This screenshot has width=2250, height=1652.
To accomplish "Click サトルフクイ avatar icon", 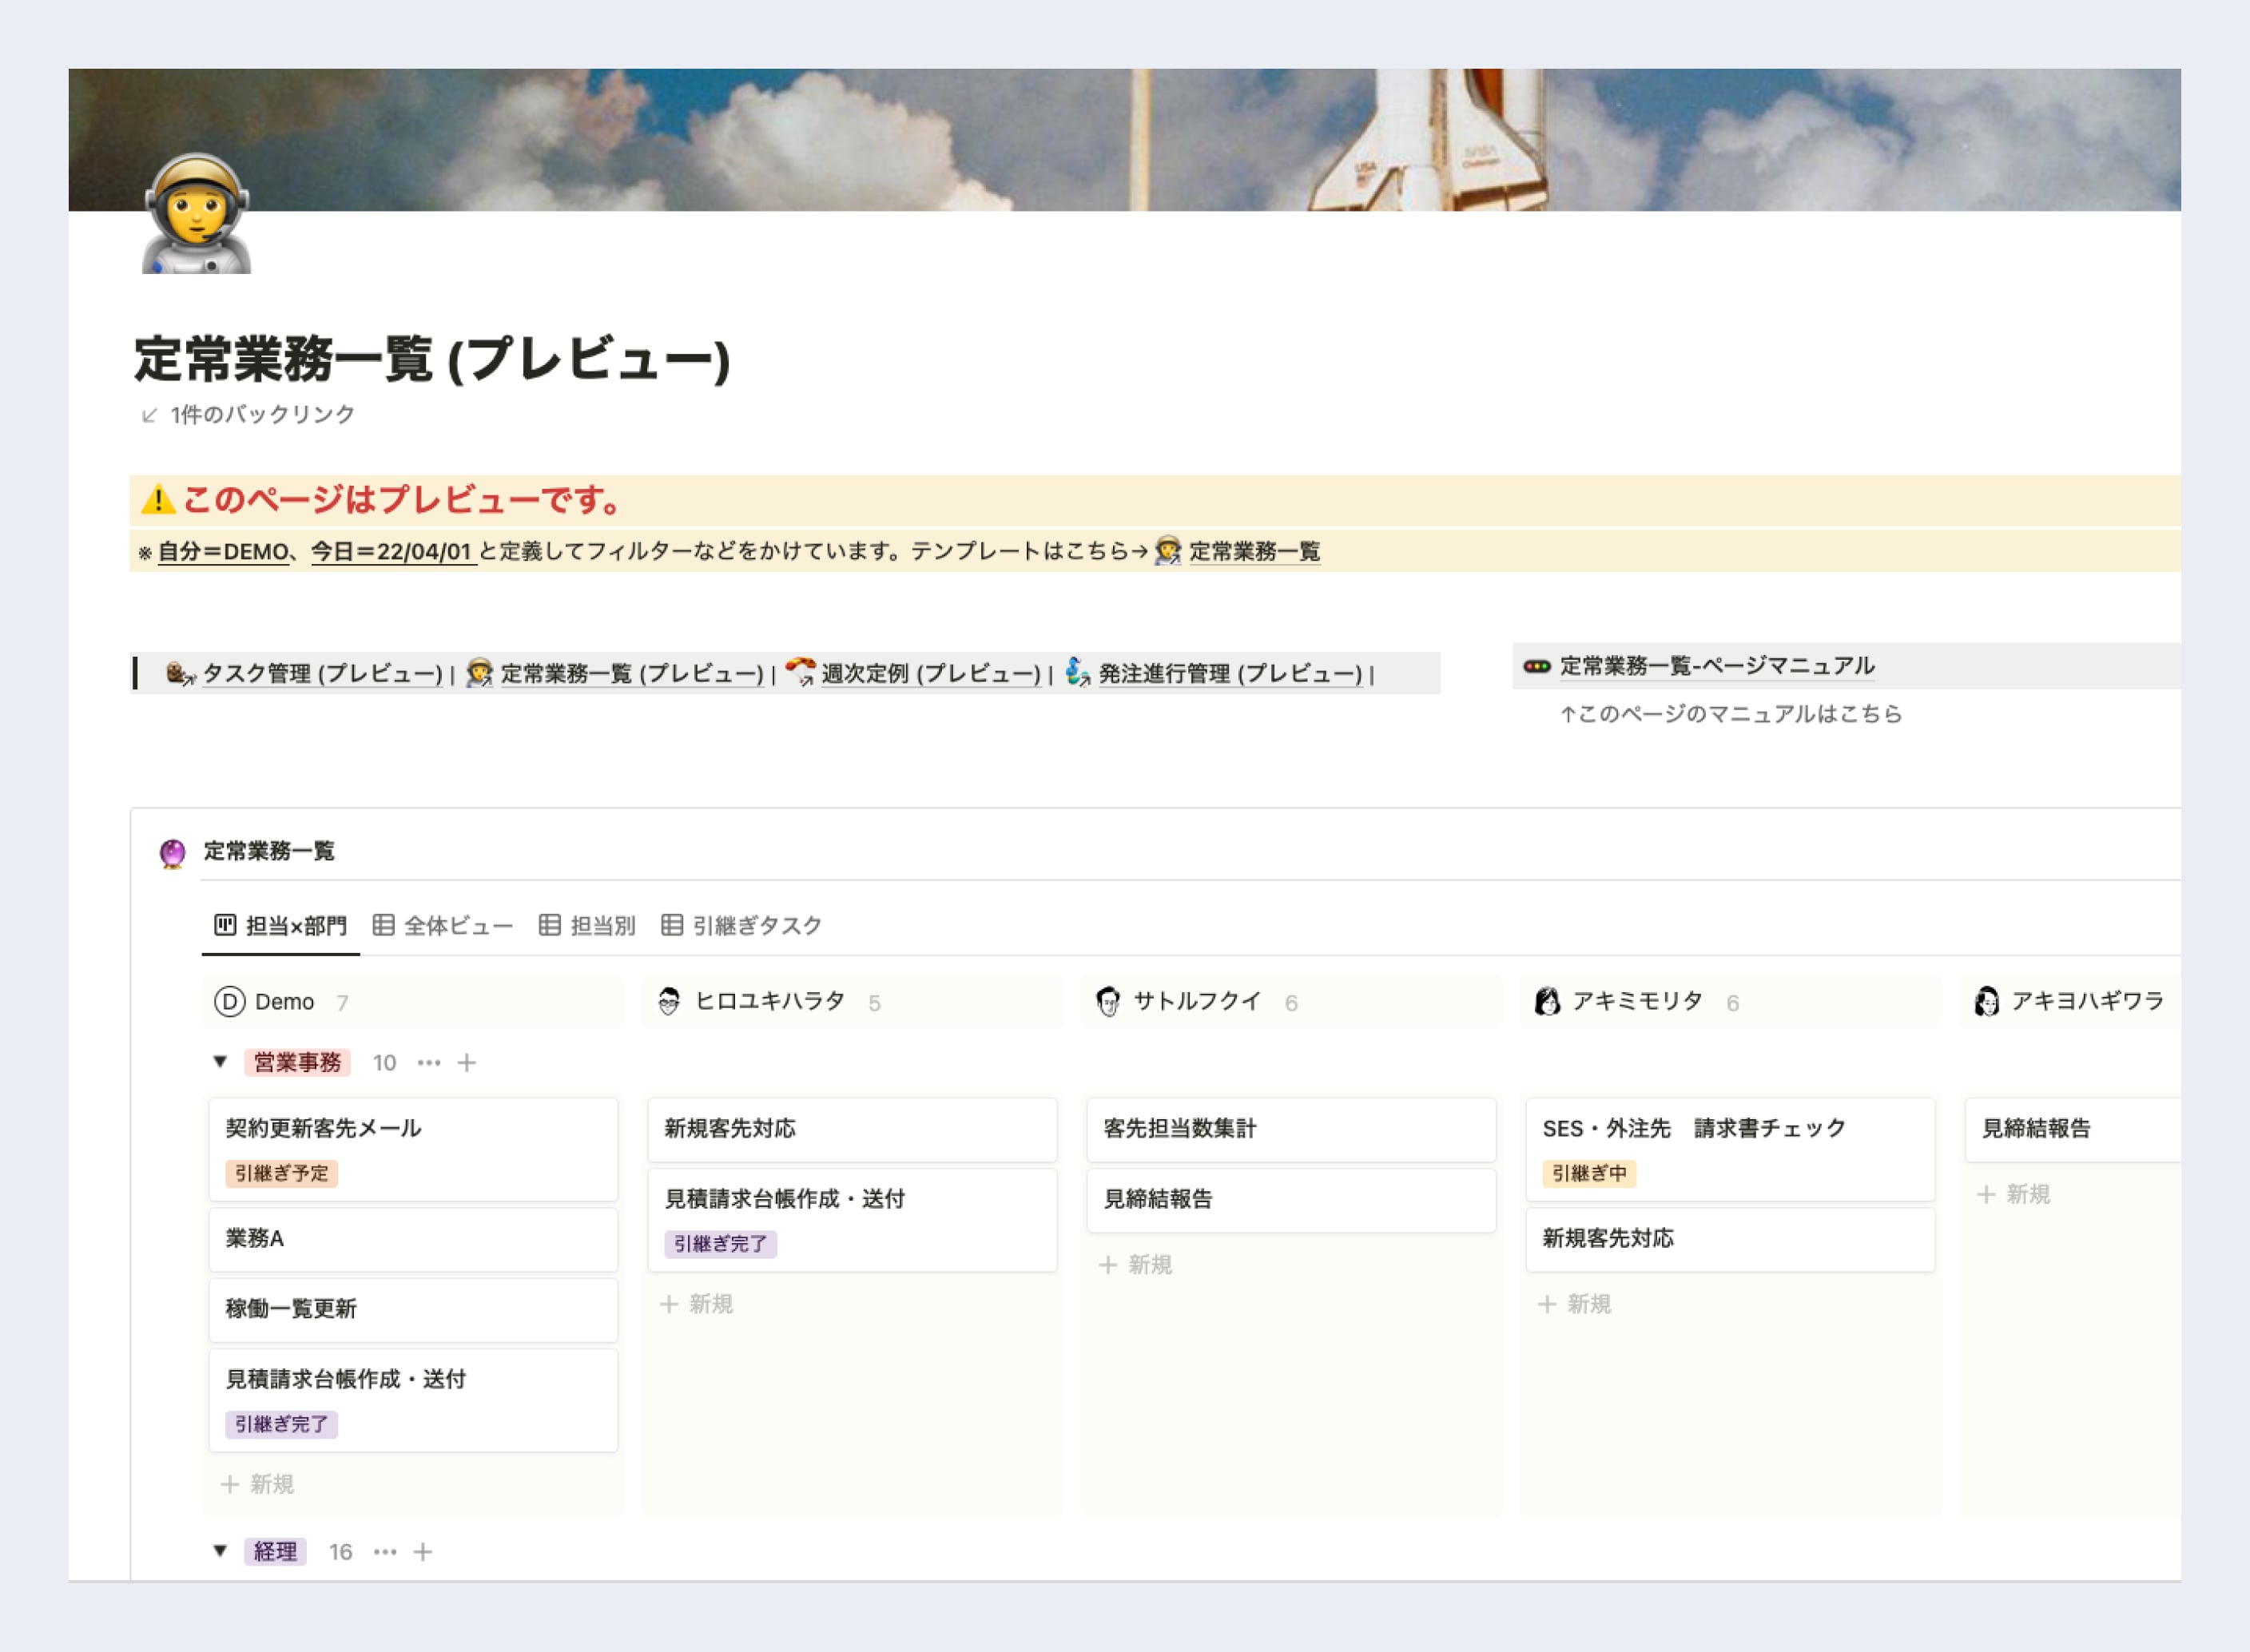I will (x=1108, y=1001).
